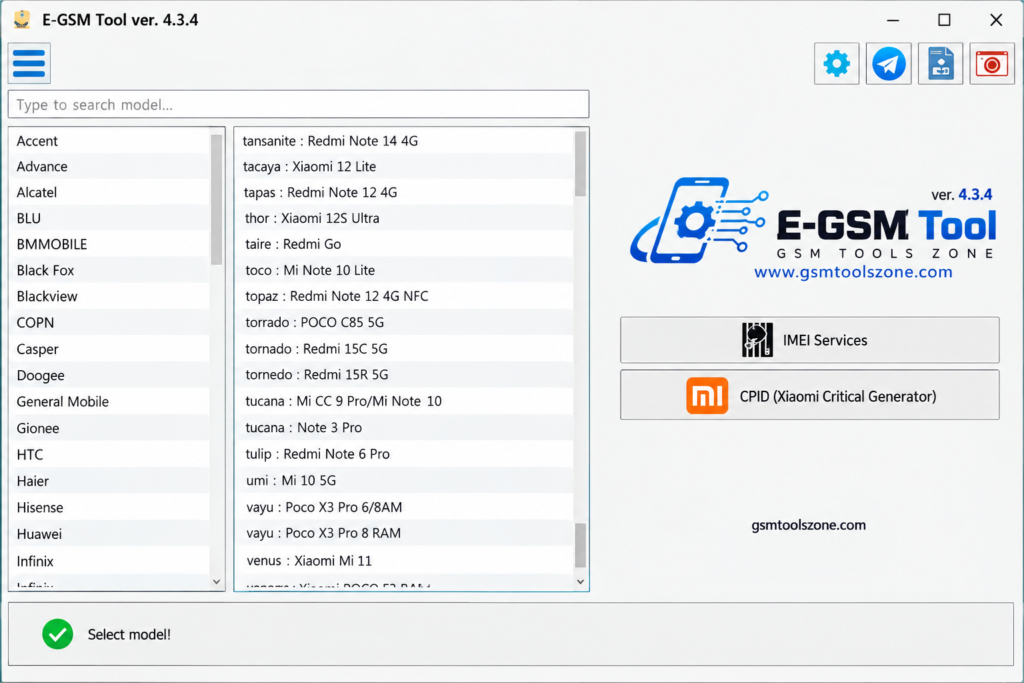The image size is (1024, 683).
Task: Choose topaz : Redmi Note 12 4G NFC
Action: click(x=404, y=296)
